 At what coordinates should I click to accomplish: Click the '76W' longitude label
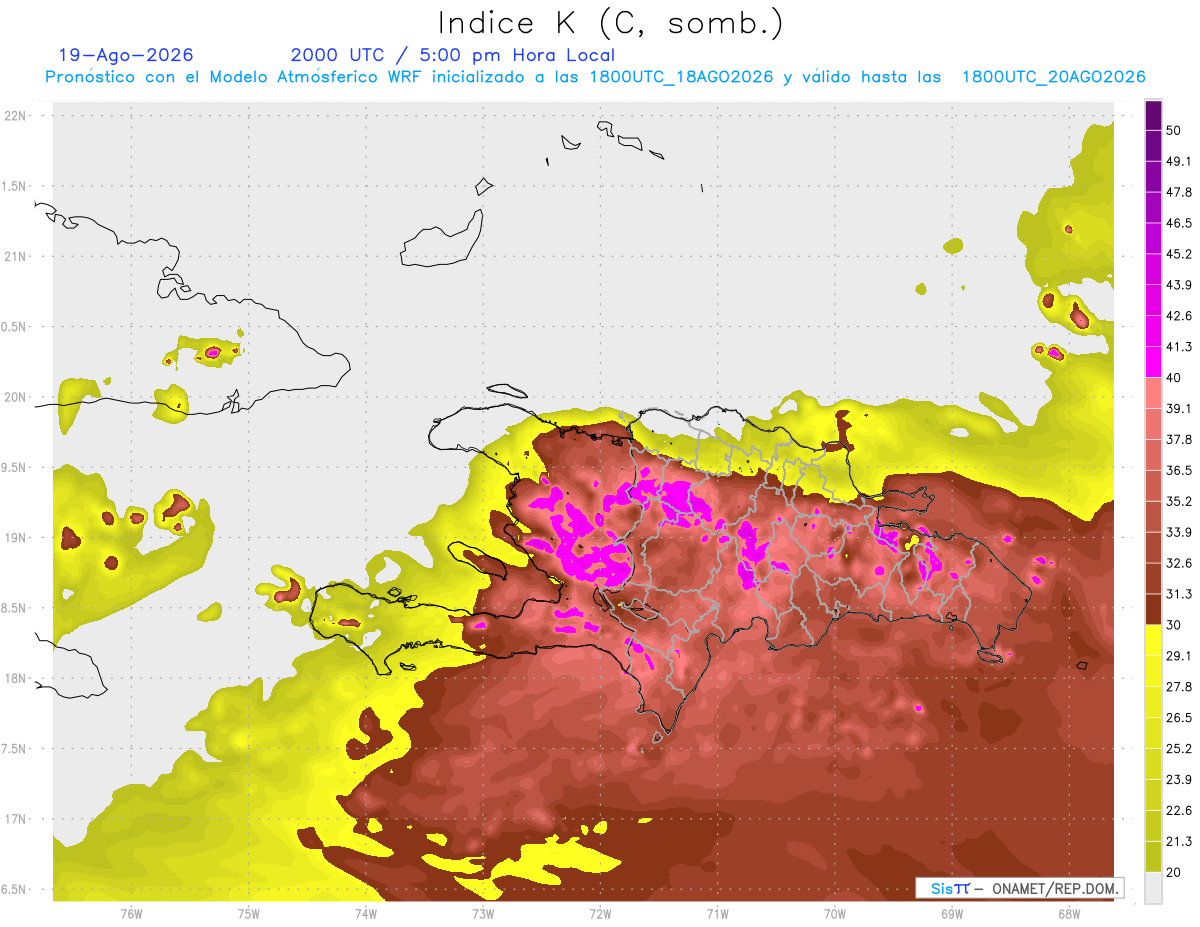coord(131,914)
